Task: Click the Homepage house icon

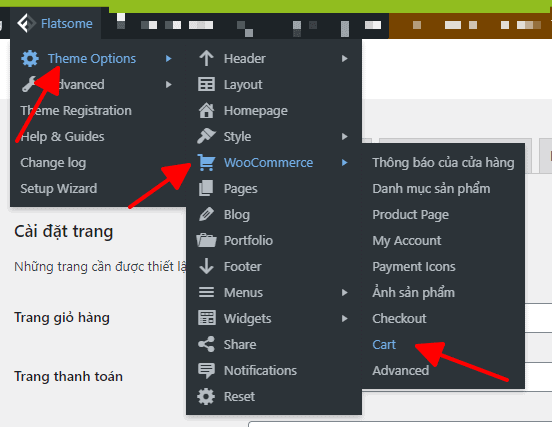Action: (206, 111)
